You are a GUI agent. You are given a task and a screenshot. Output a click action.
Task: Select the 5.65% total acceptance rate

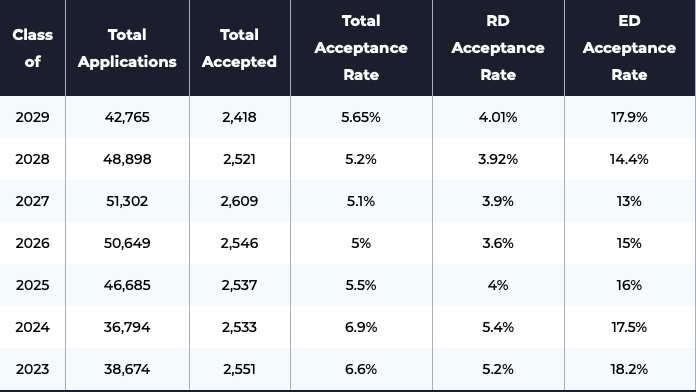point(361,117)
